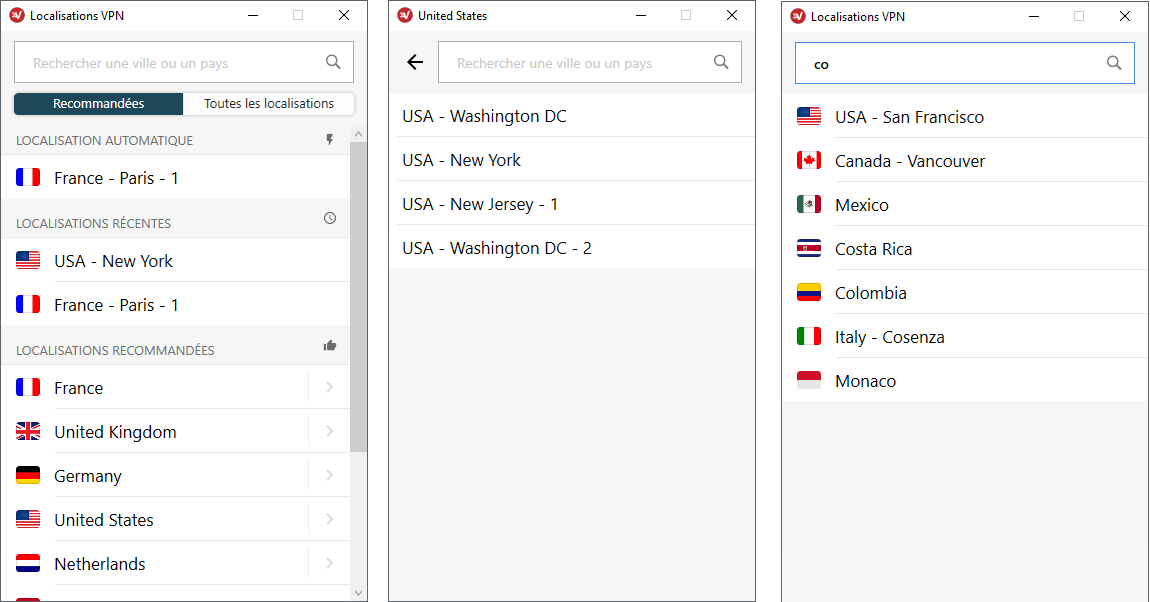Click the Germany flag icon
The image size is (1150, 602).
click(28, 475)
